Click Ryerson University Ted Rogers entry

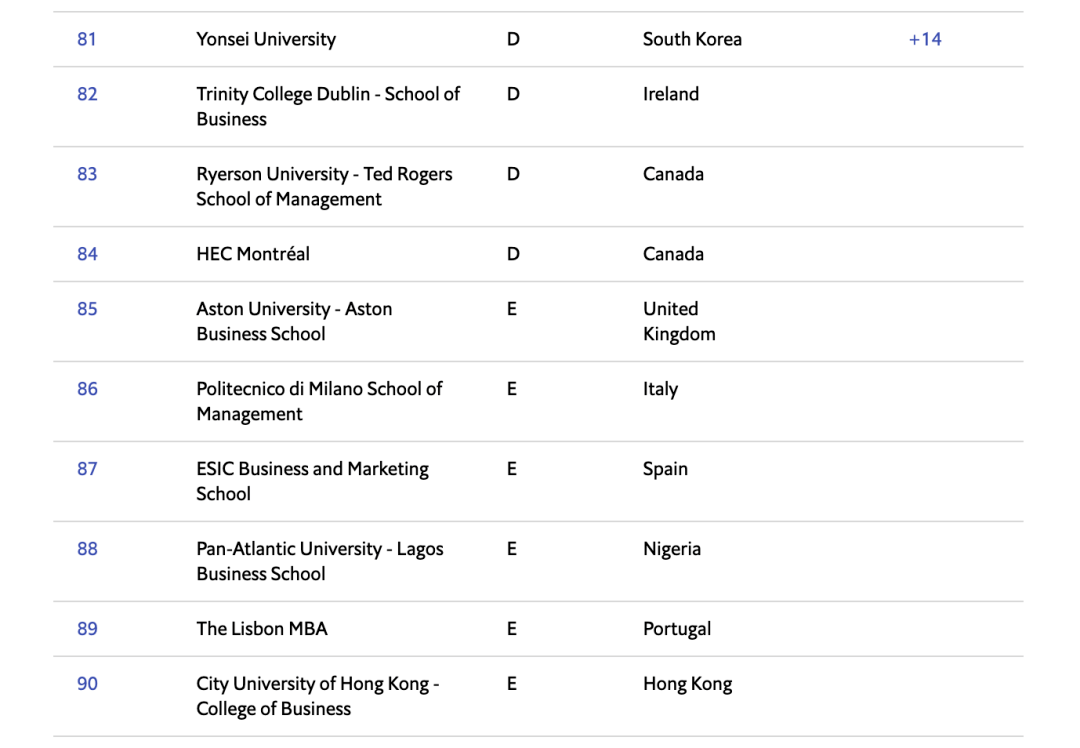(324, 186)
